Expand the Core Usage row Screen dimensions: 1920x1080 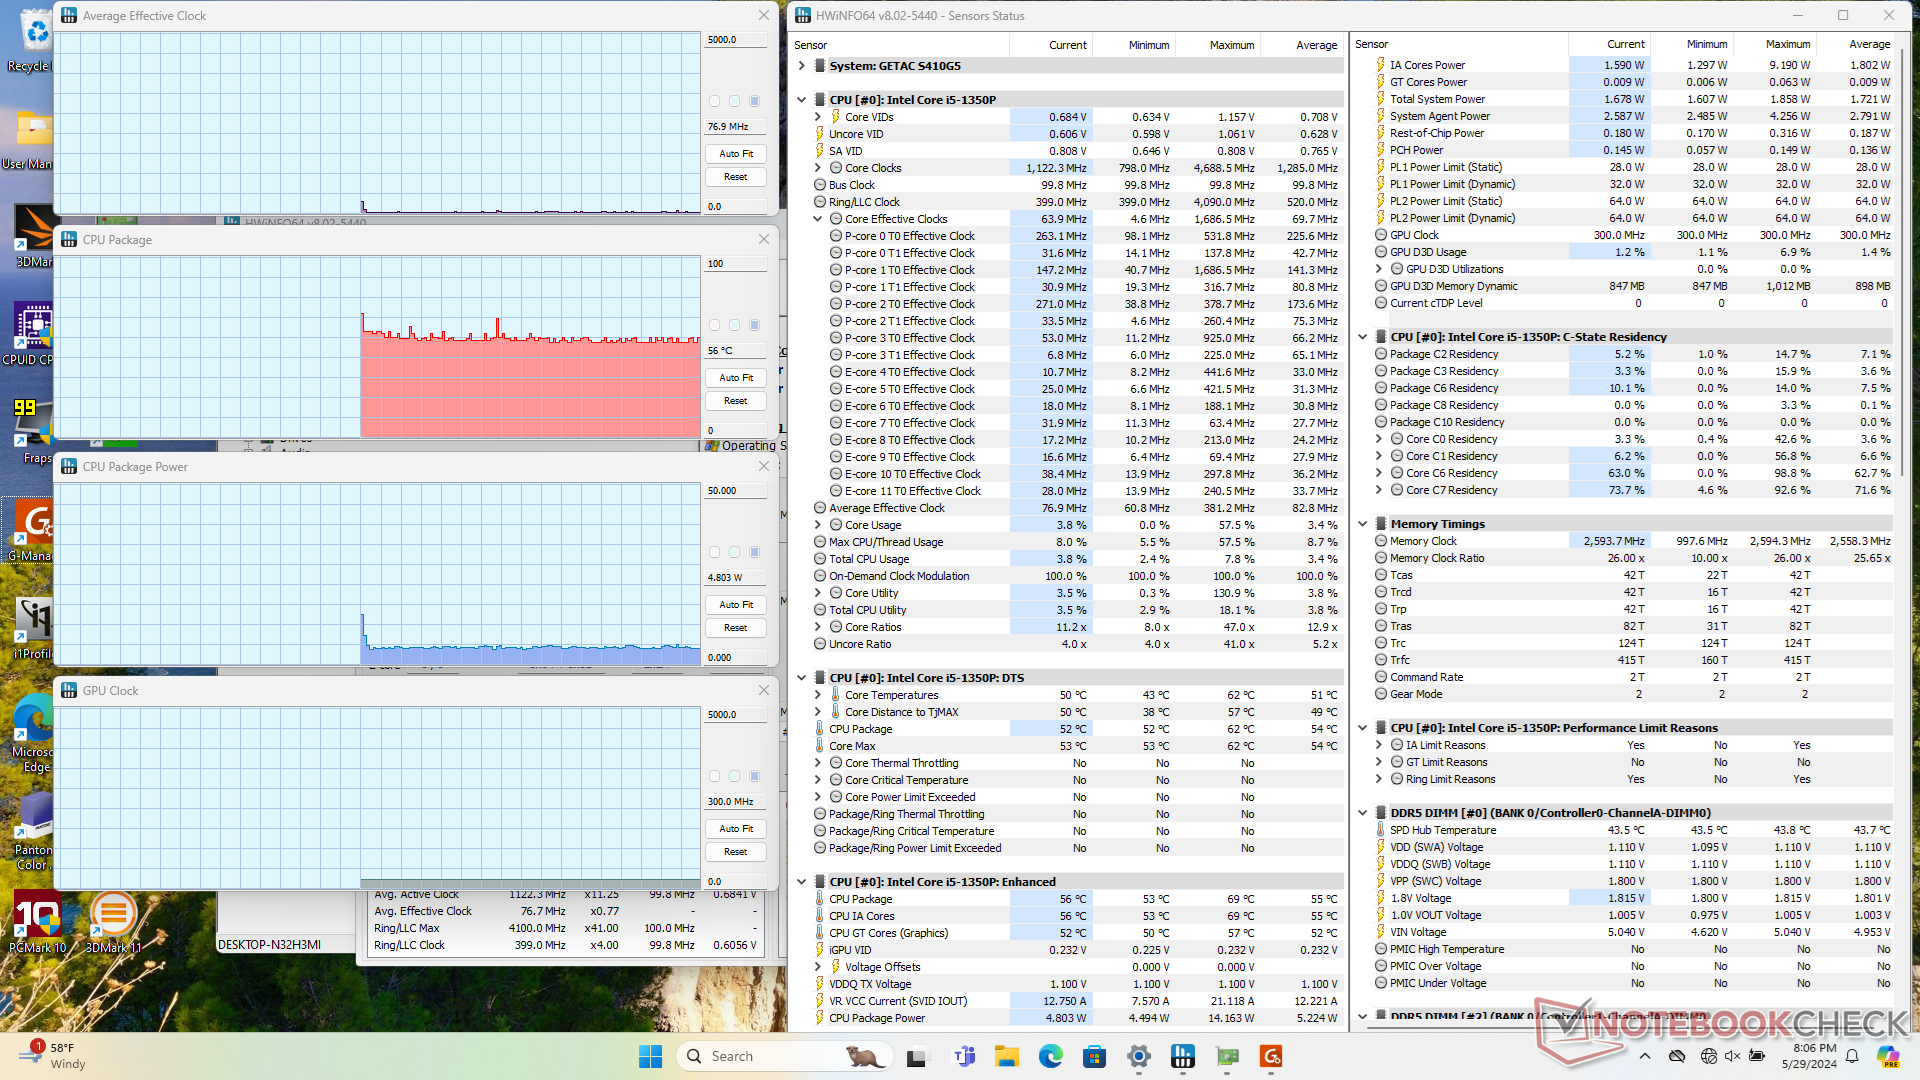[818, 525]
